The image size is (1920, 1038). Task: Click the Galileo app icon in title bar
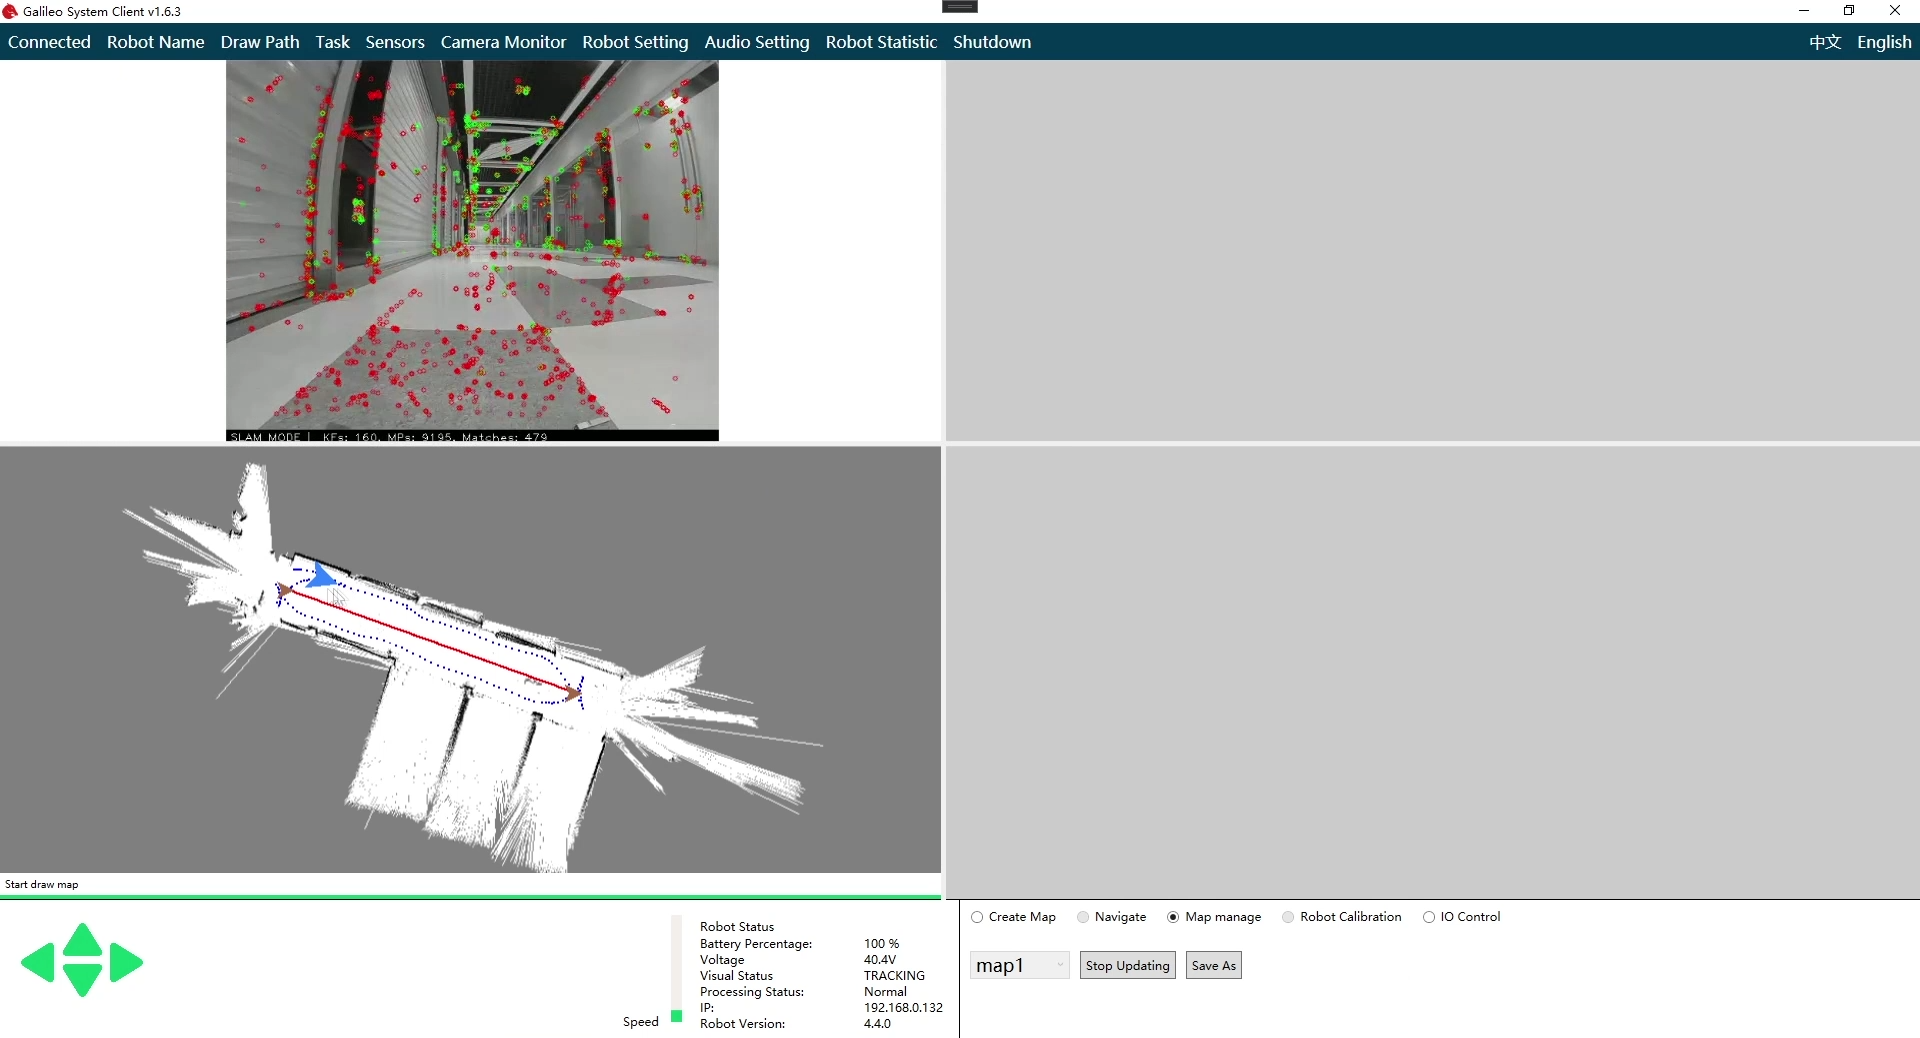pos(10,12)
